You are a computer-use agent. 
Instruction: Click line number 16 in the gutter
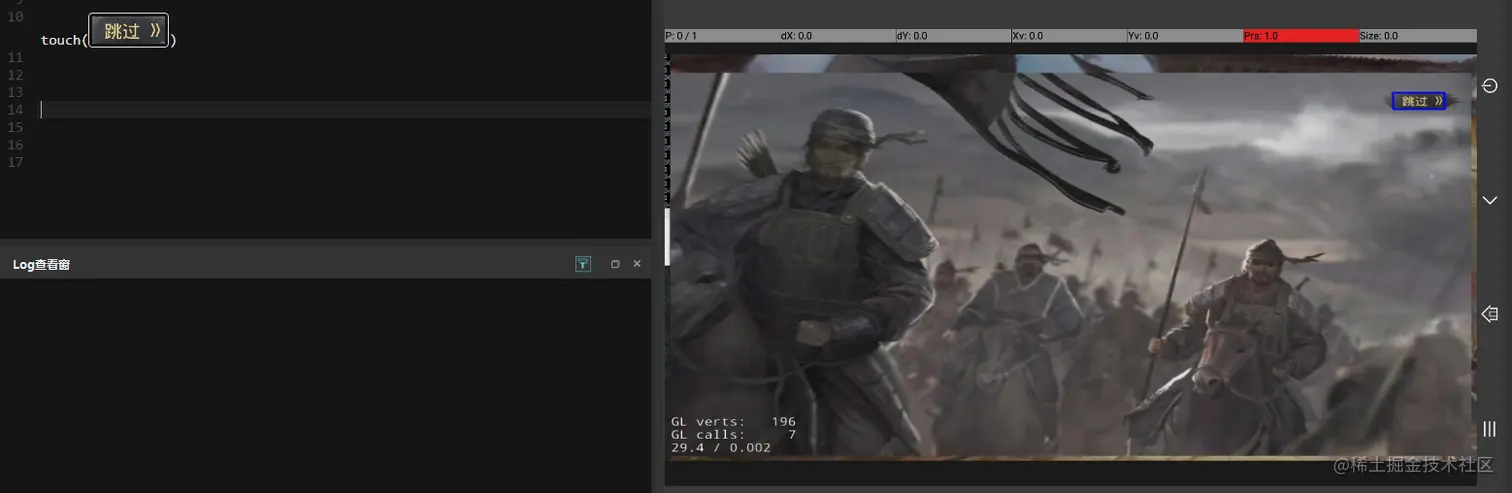(15, 145)
